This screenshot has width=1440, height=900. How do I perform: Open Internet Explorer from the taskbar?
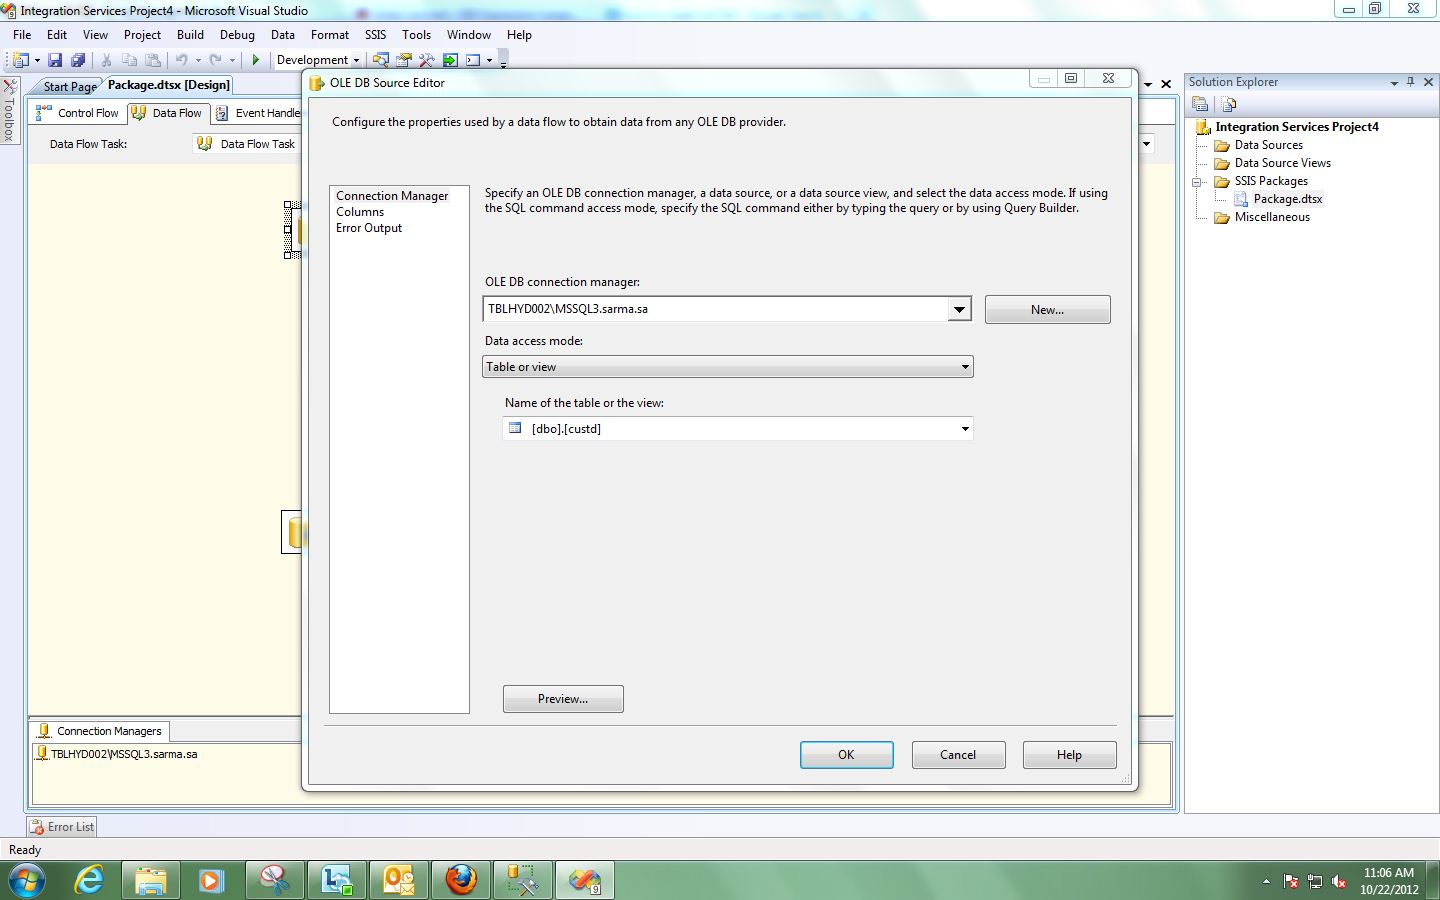point(90,880)
